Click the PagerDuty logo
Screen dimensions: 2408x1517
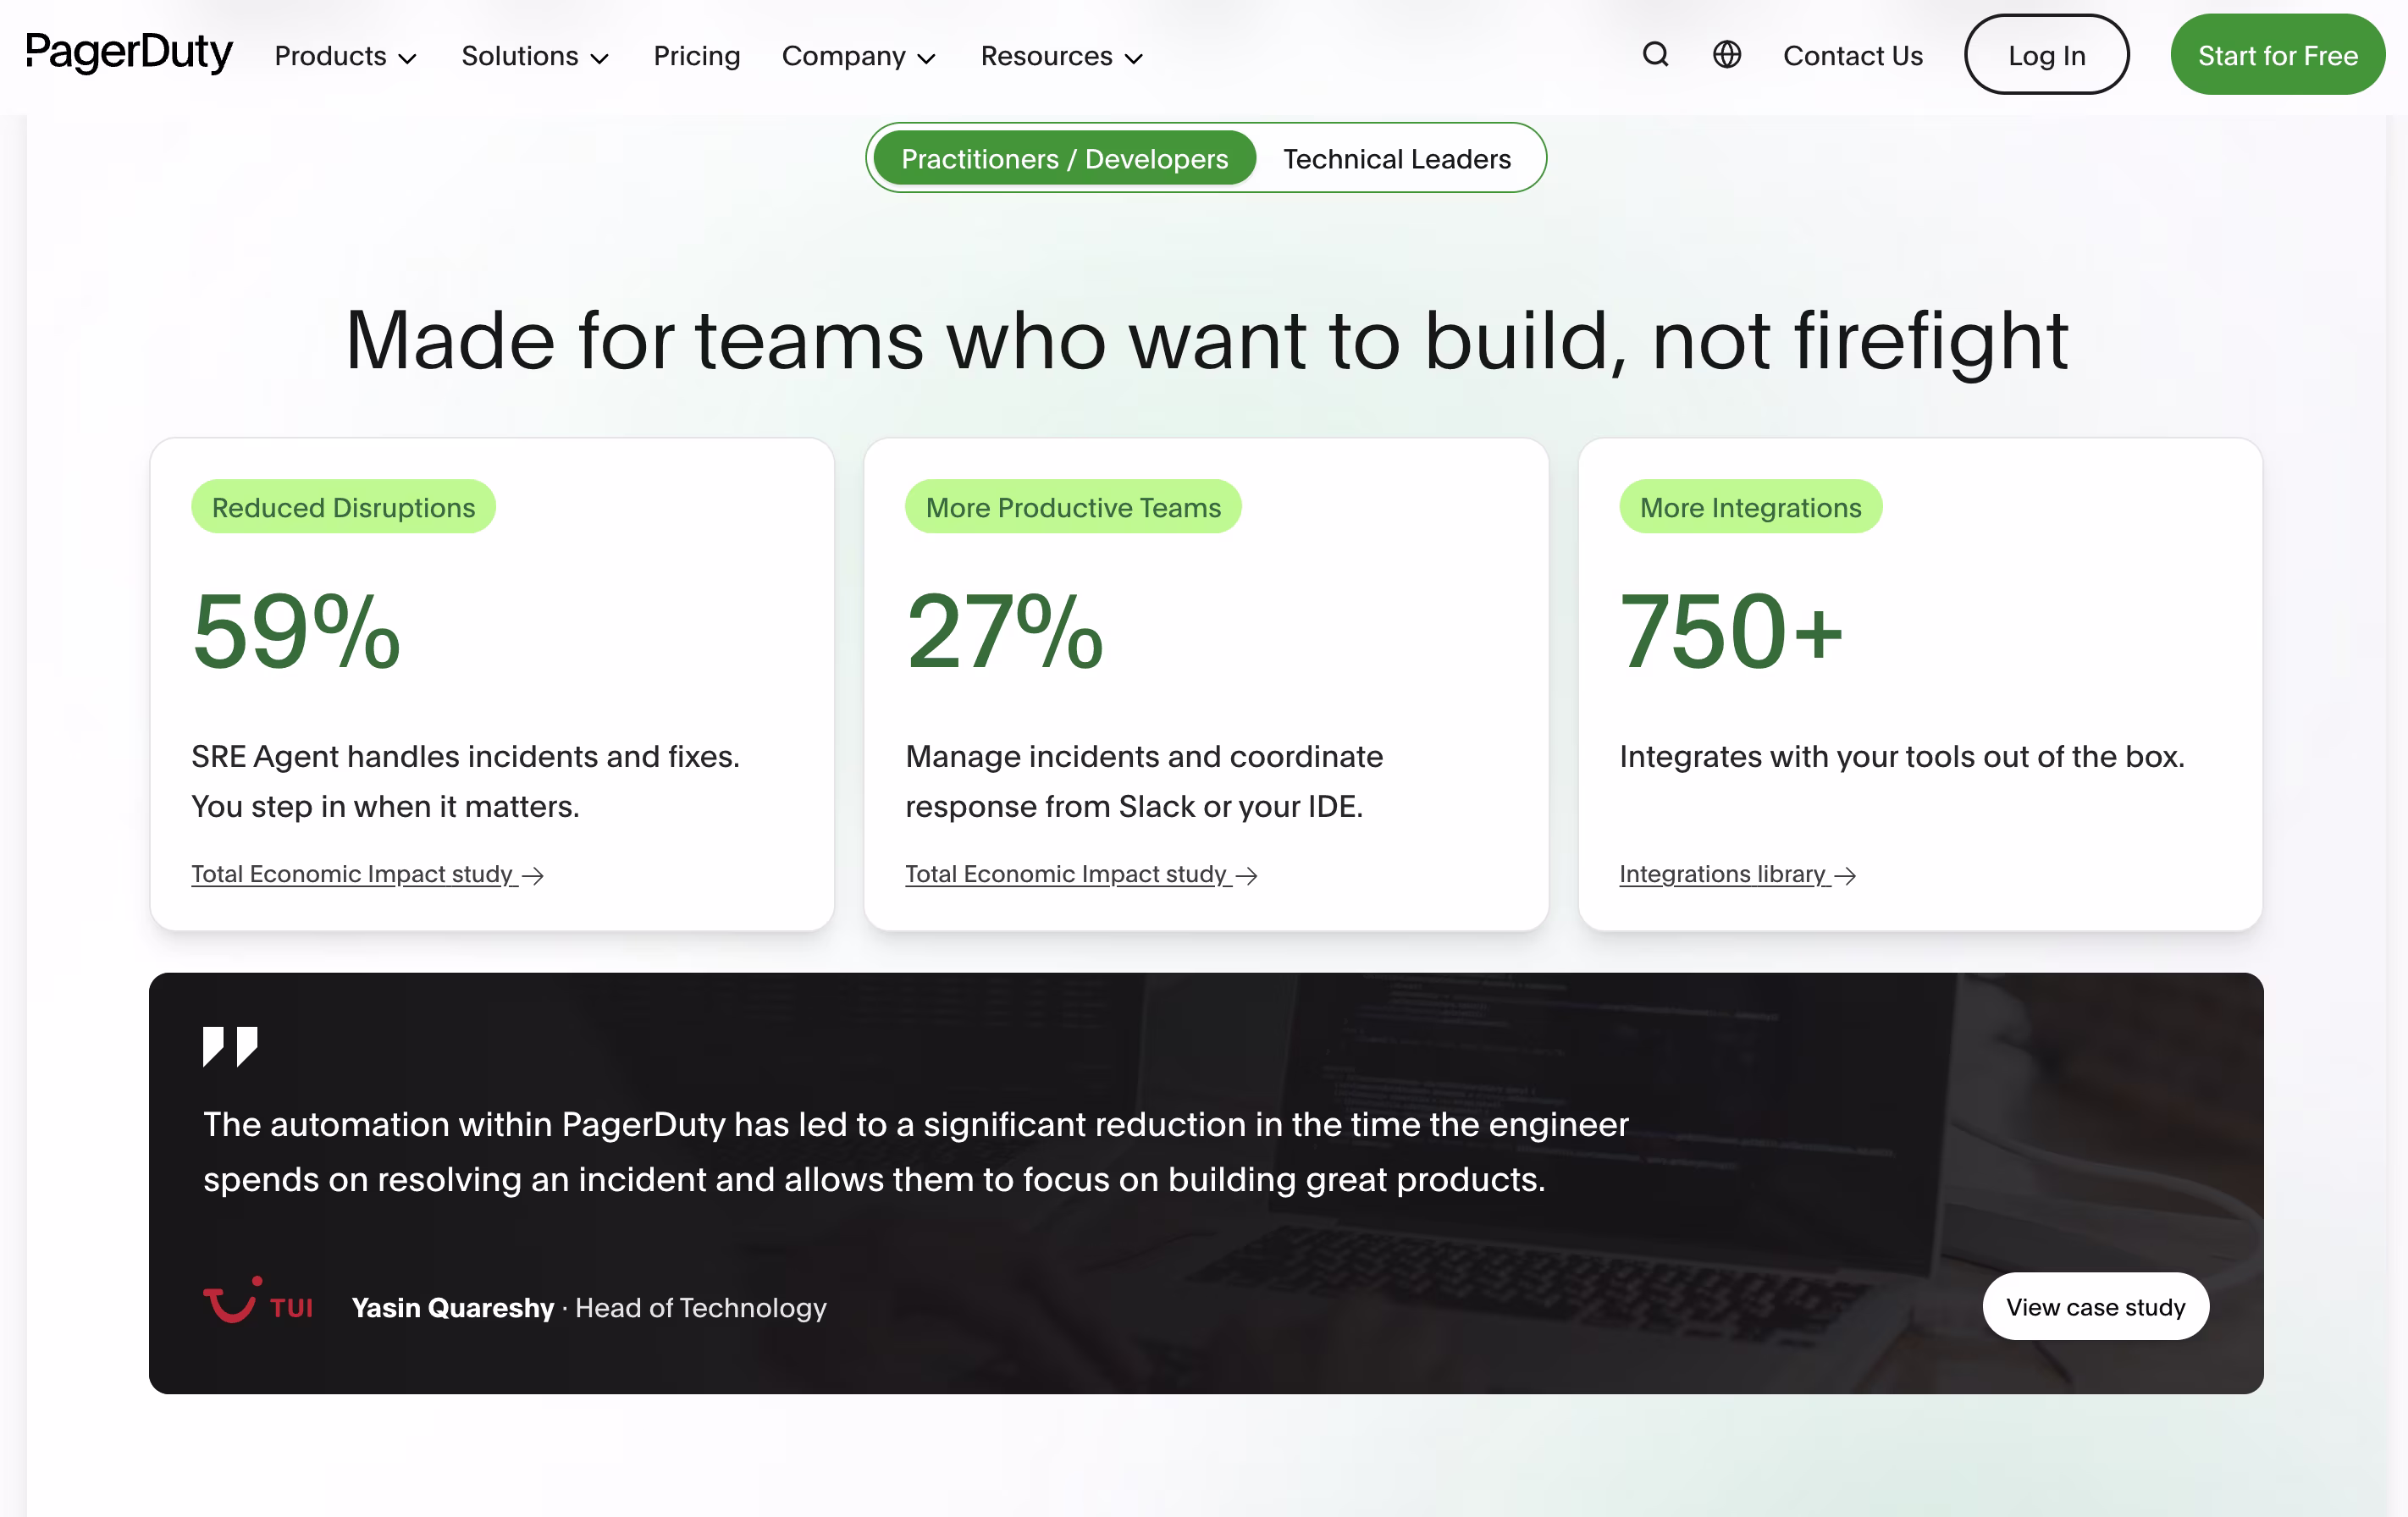point(129,52)
